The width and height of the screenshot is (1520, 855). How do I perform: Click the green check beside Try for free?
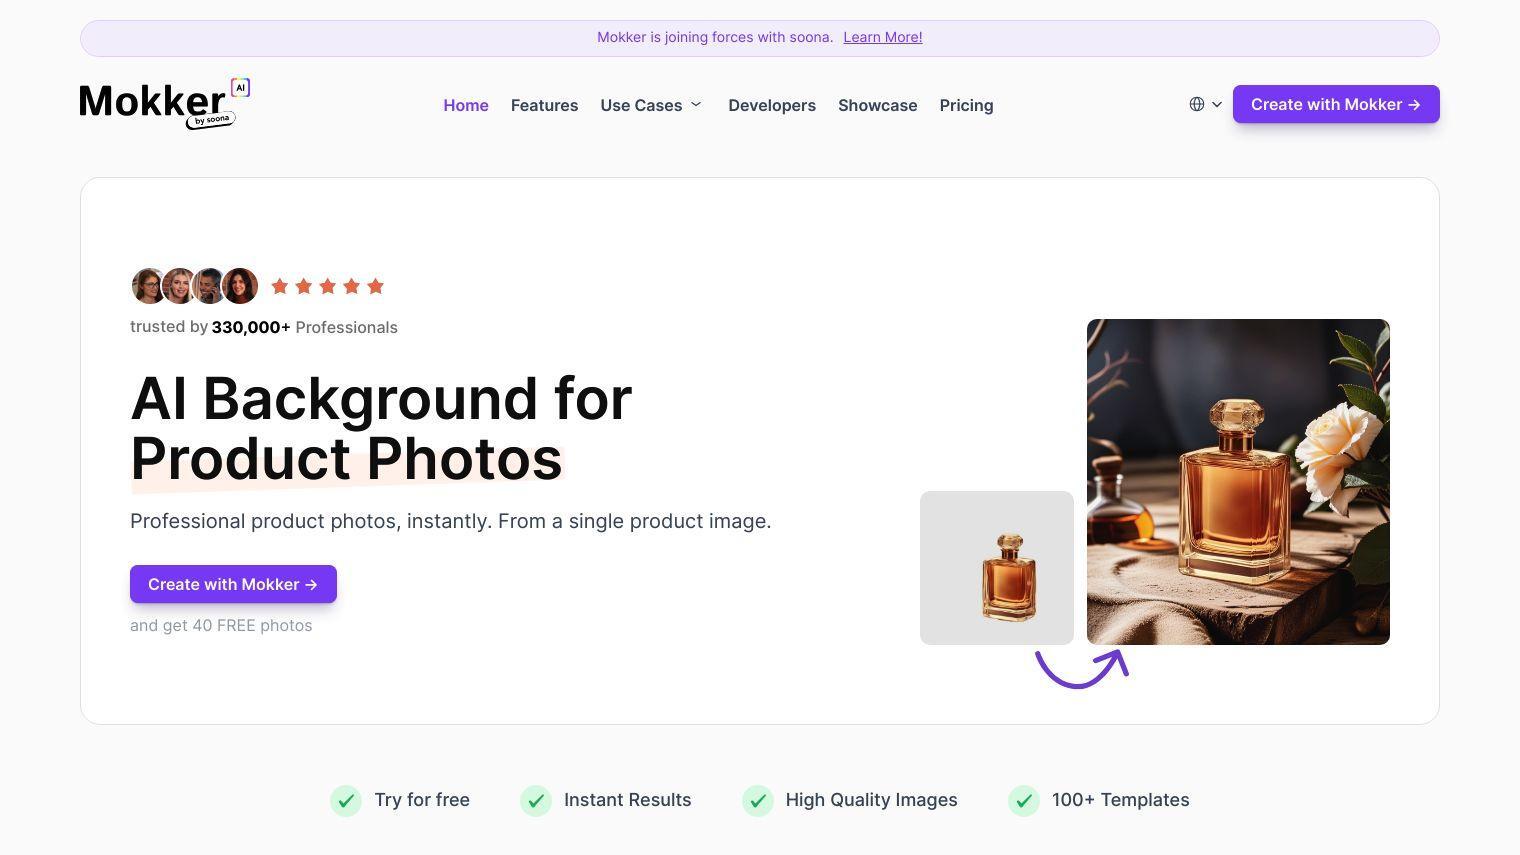(346, 800)
